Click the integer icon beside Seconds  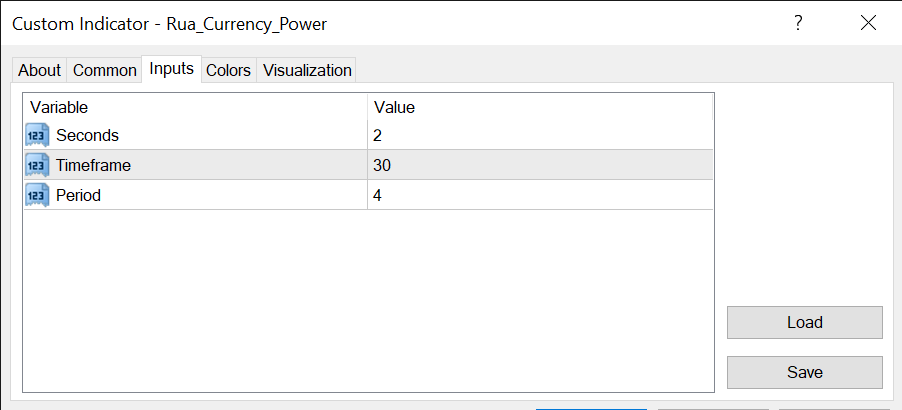point(38,136)
